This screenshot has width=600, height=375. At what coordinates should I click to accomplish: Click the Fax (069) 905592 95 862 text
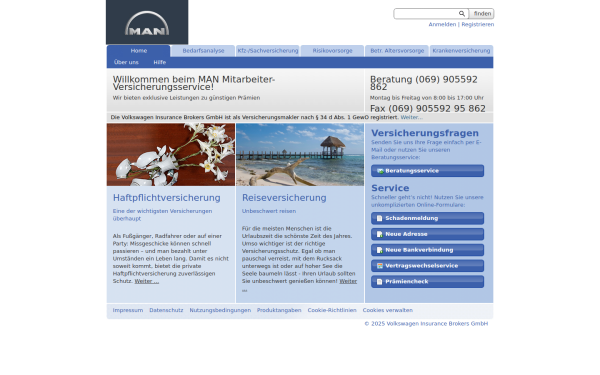pyautogui.click(x=427, y=109)
